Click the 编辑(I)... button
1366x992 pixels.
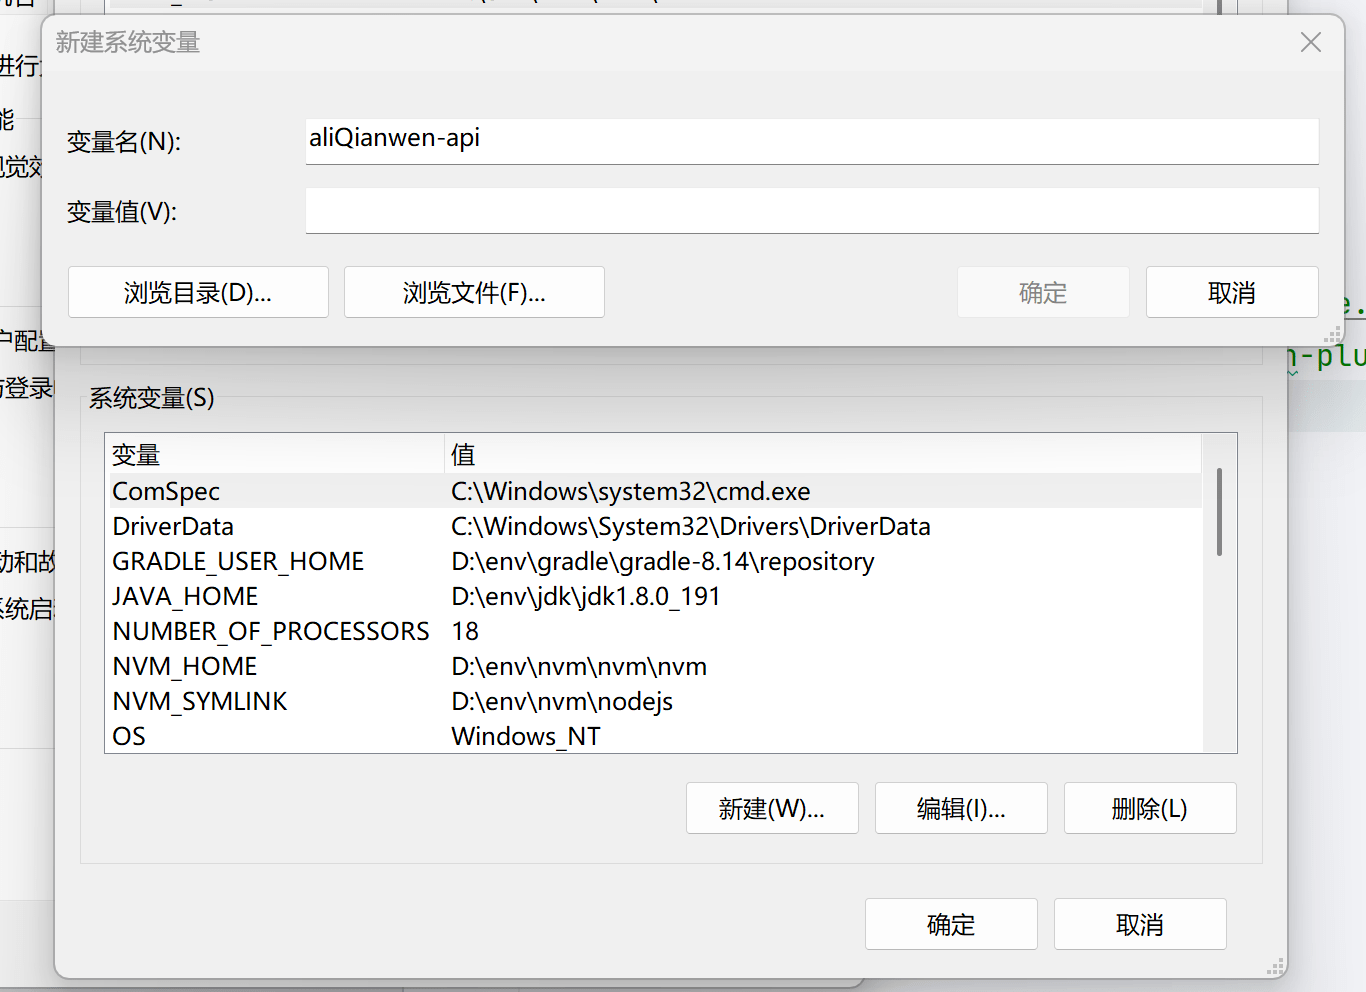coord(961,808)
